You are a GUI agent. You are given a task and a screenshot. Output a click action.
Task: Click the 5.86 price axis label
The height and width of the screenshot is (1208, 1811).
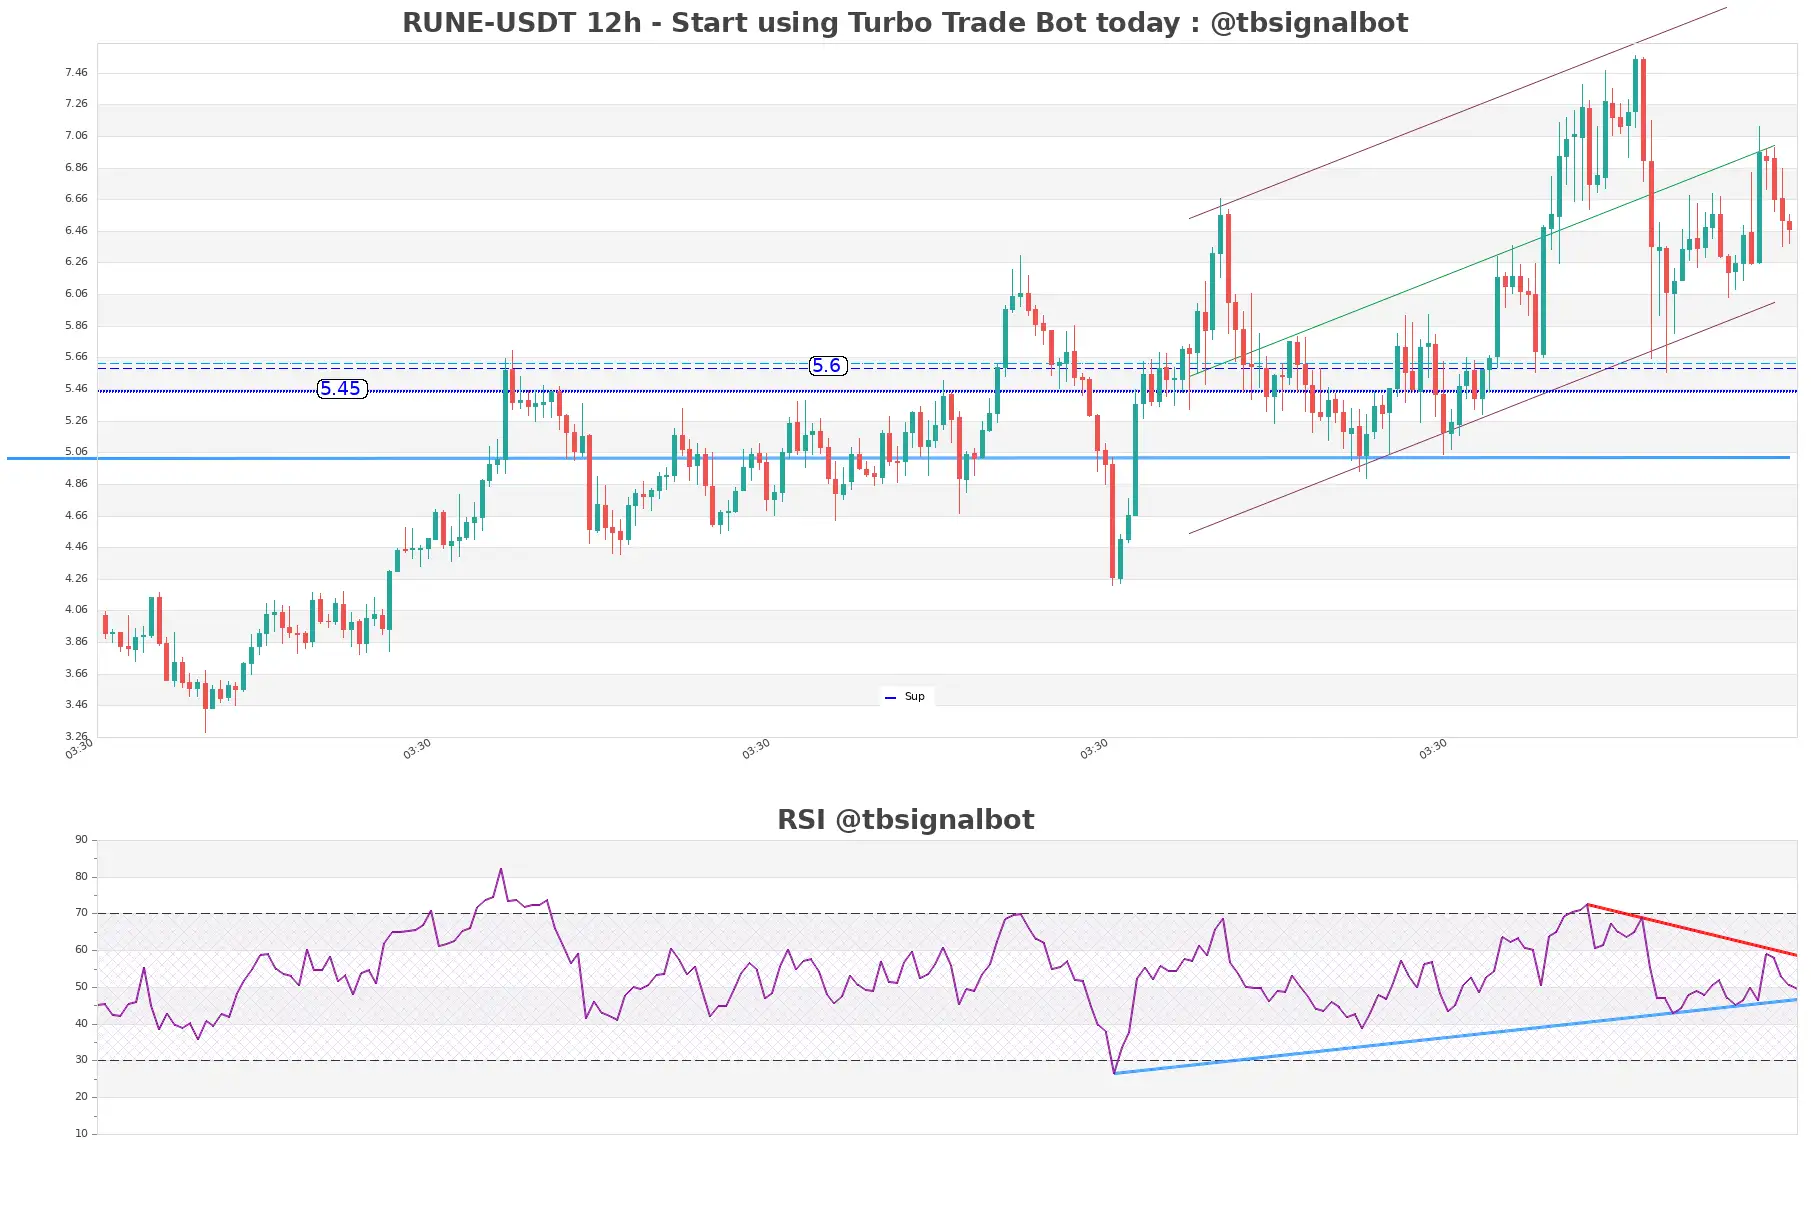76,325
